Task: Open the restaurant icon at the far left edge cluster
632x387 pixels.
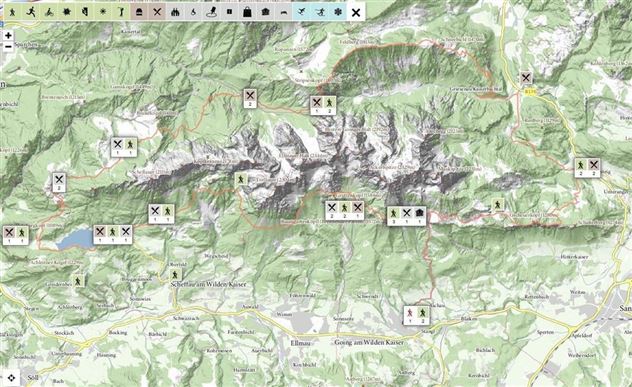Action: point(9,232)
